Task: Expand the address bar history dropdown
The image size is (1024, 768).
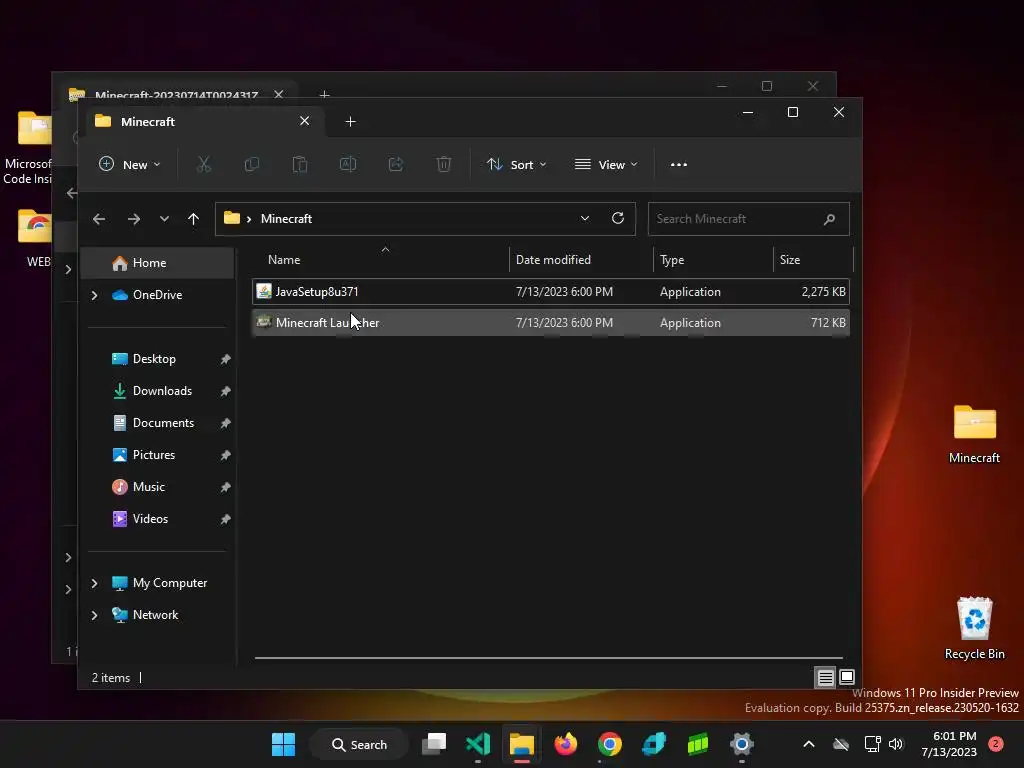Action: point(584,218)
